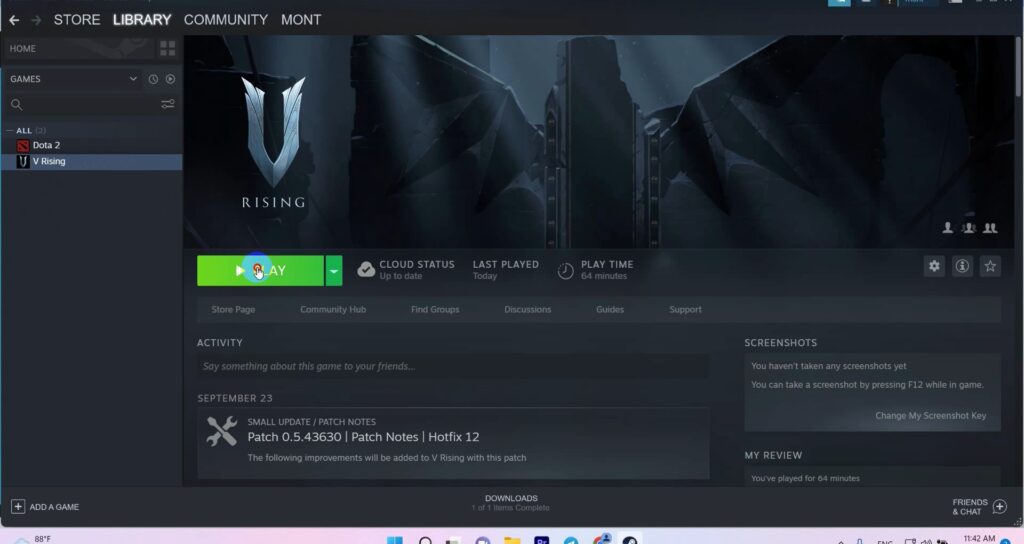Open the game info icon
Viewport: 1024px width, 544px height.
[962, 266]
